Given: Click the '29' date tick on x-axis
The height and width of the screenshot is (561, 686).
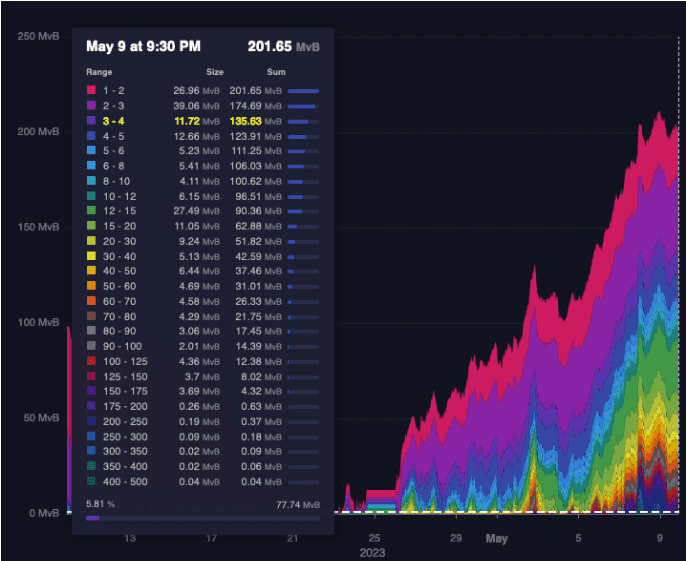Looking at the screenshot, I should 456,538.
